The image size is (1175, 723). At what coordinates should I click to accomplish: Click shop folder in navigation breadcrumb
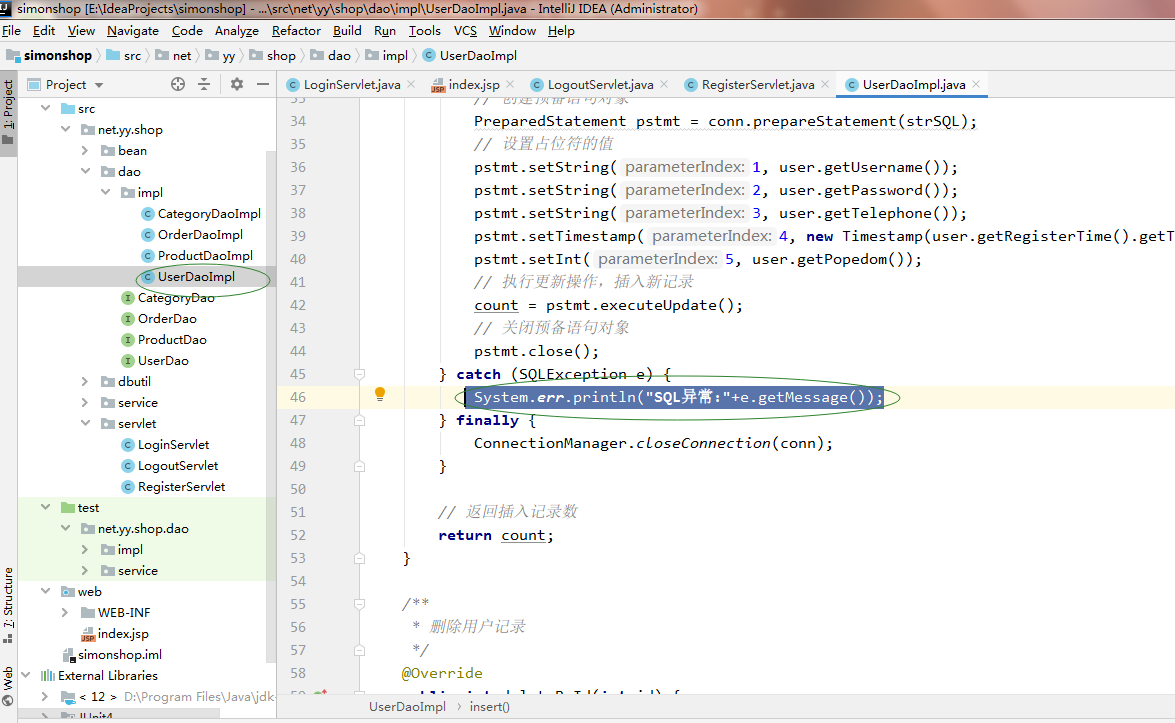point(273,55)
